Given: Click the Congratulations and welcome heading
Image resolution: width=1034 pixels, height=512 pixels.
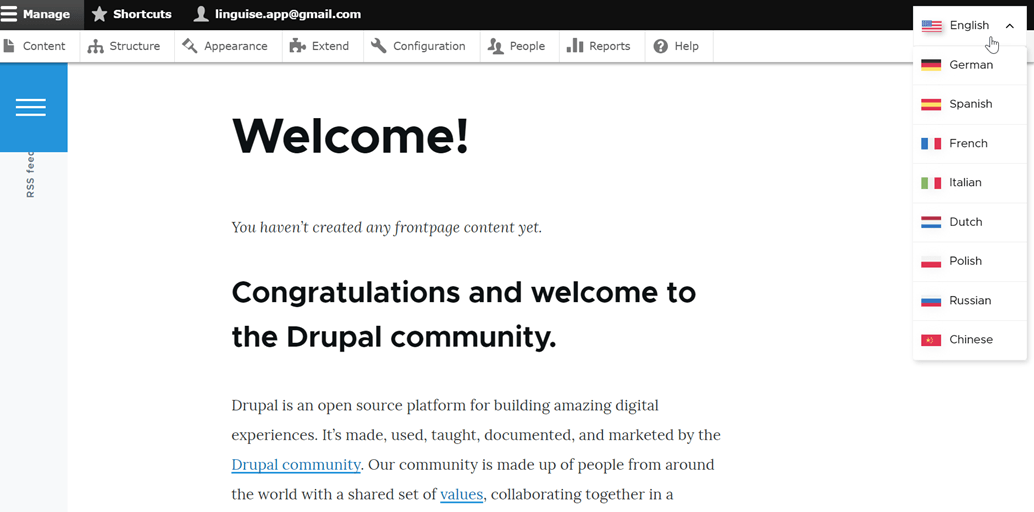Looking at the screenshot, I should coord(464,315).
